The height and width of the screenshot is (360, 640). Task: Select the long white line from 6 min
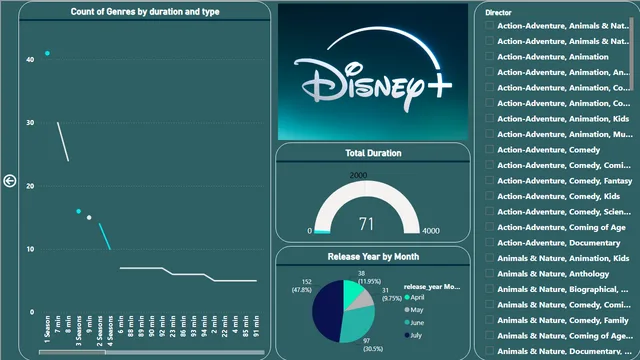(x=188, y=274)
